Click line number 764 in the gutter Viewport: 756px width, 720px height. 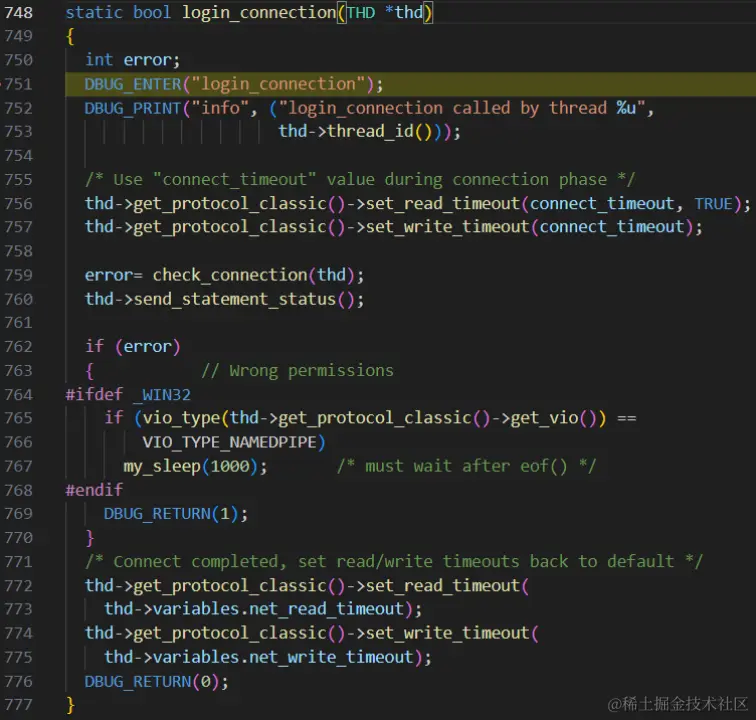(x=18, y=394)
